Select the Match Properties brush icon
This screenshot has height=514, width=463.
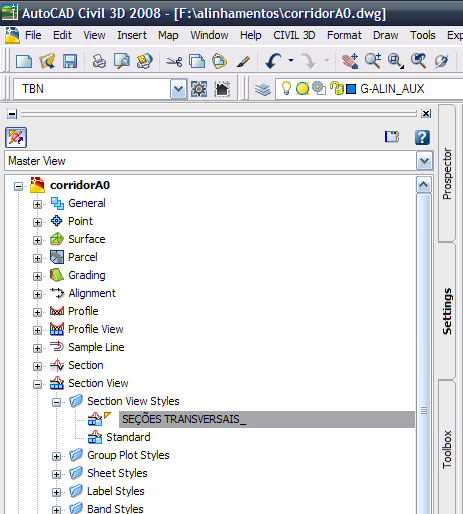[243, 61]
